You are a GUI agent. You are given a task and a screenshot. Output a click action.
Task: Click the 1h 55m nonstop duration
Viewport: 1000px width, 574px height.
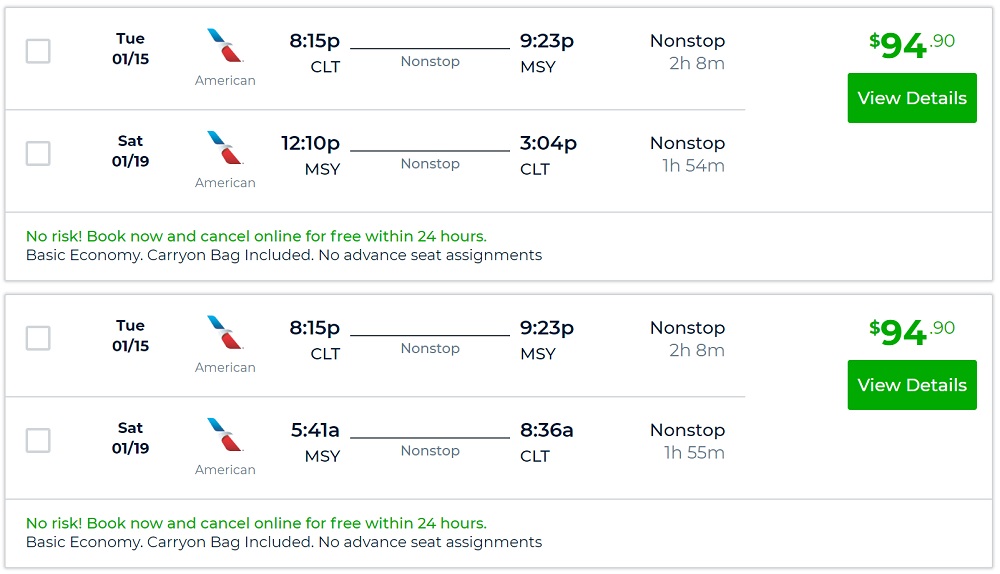pyautogui.click(x=694, y=453)
